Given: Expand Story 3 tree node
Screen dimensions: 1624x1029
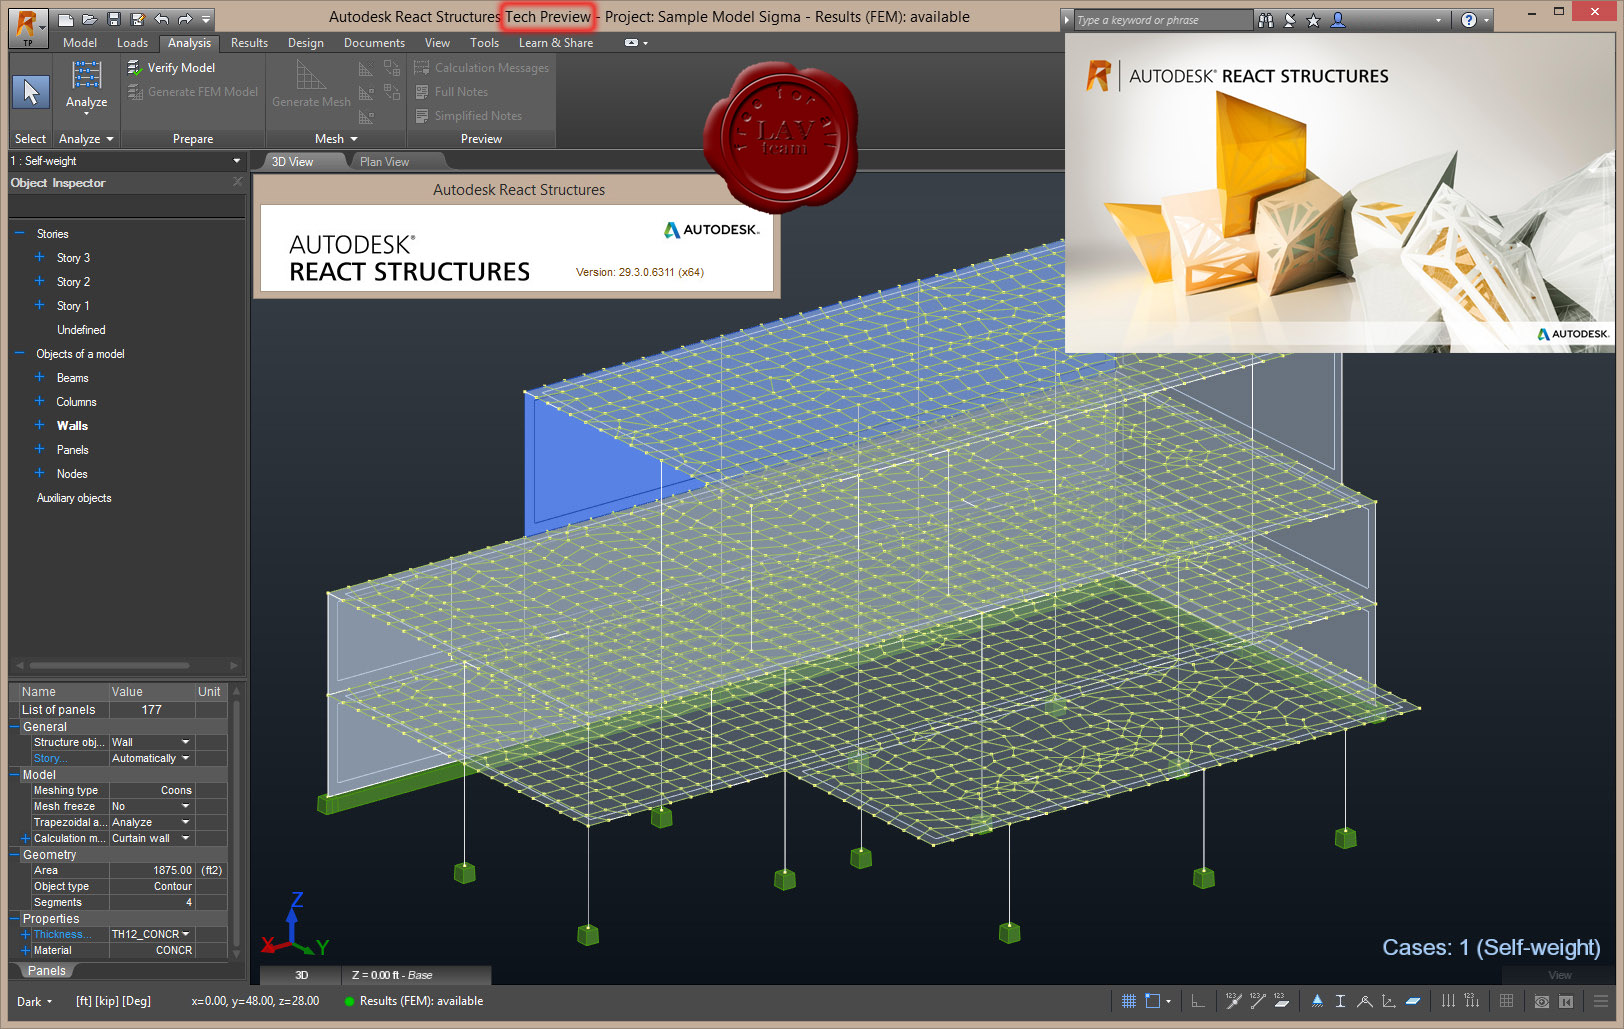Looking at the screenshot, I should point(40,257).
